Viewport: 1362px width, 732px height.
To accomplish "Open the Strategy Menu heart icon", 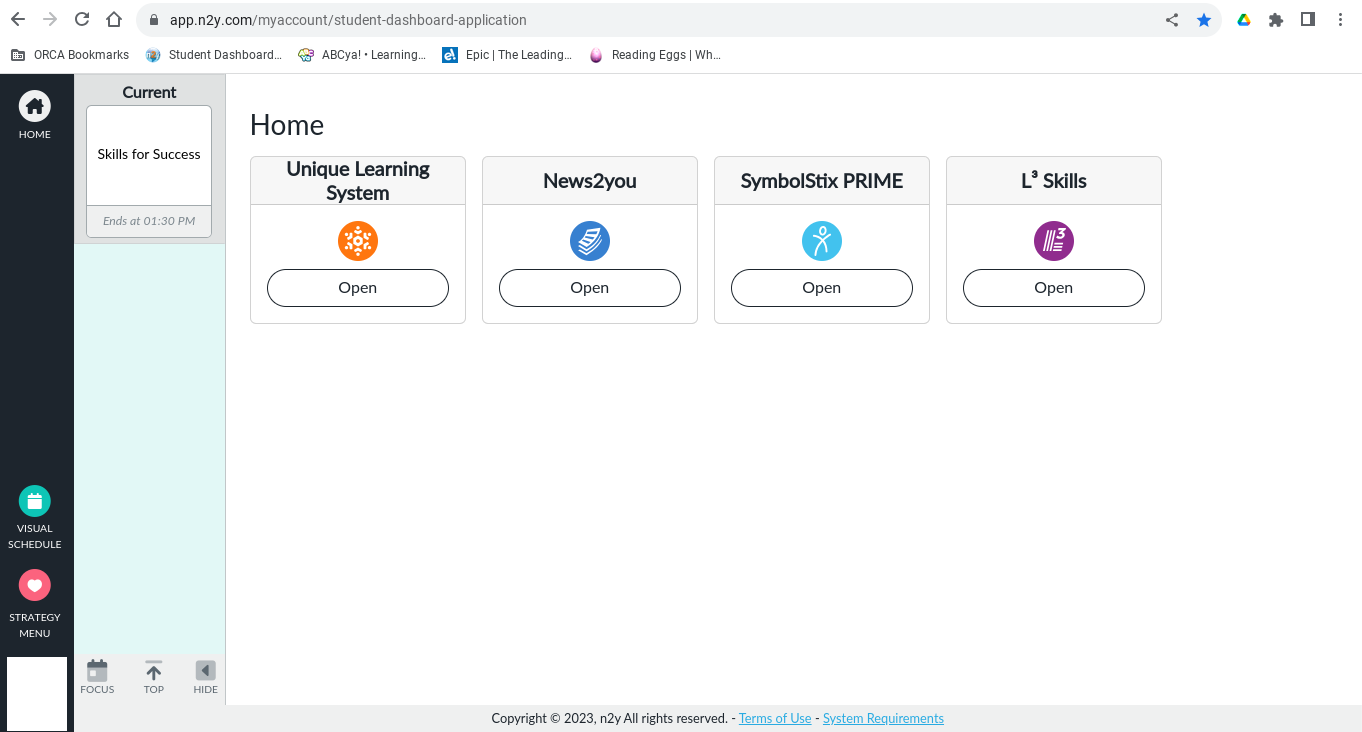I will coord(35,585).
